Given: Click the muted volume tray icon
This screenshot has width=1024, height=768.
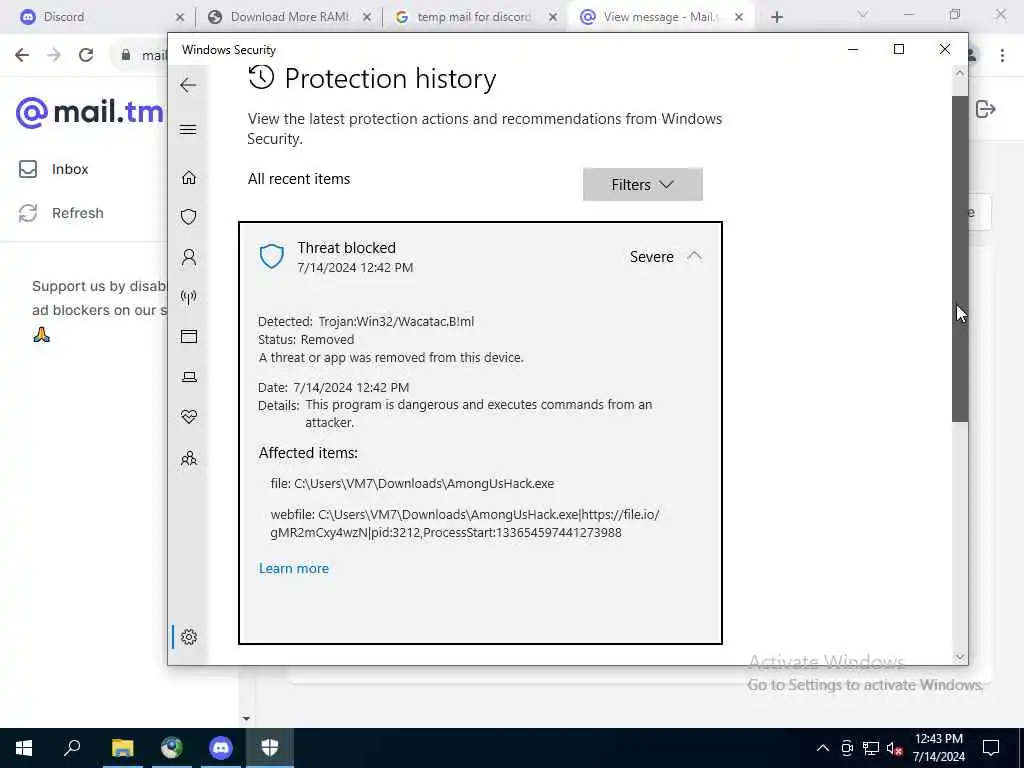Looking at the screenshot, I should point(895,748).
